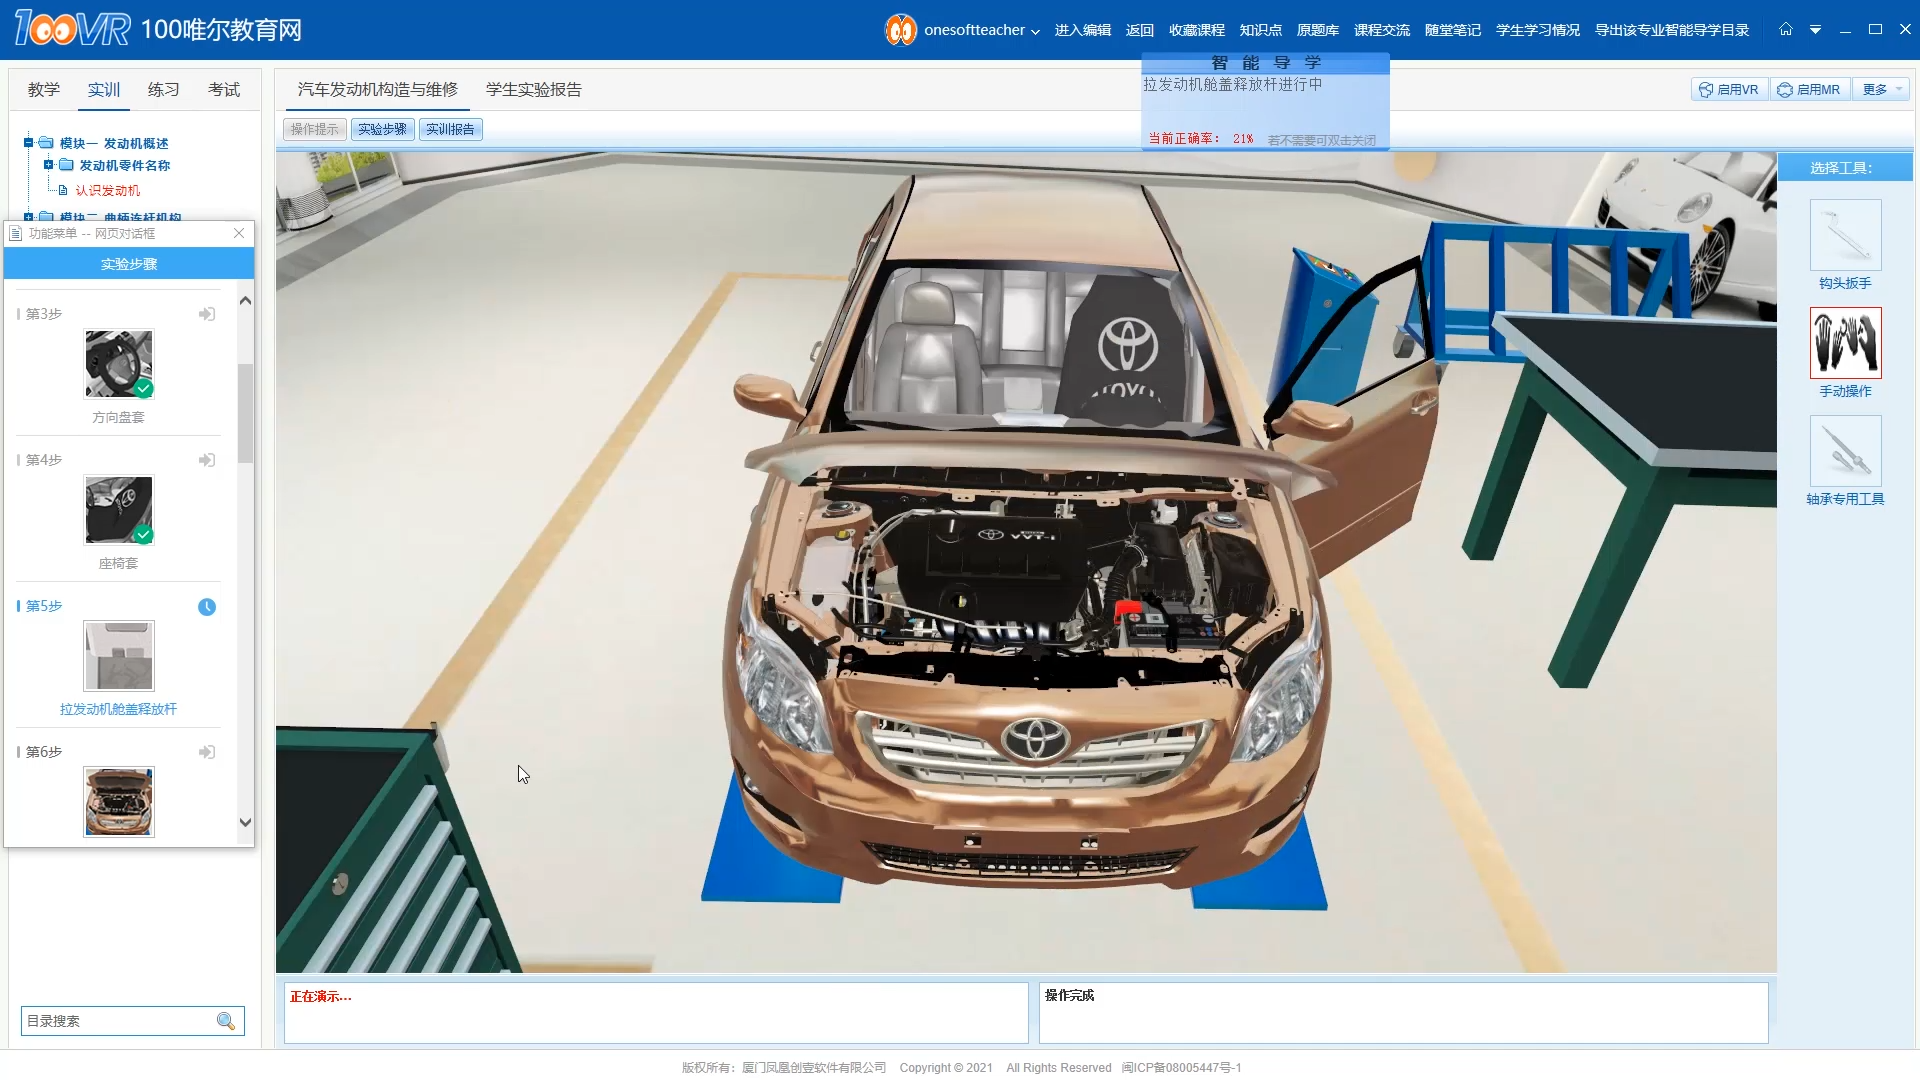This screenshot has width=1920, height=1080.
Task: Click the home icon in title bar
Action: [1785, 29]
